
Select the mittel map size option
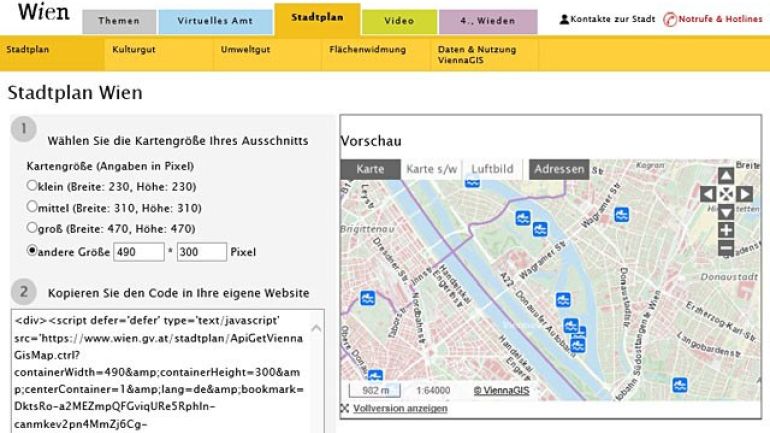(32, 206)
